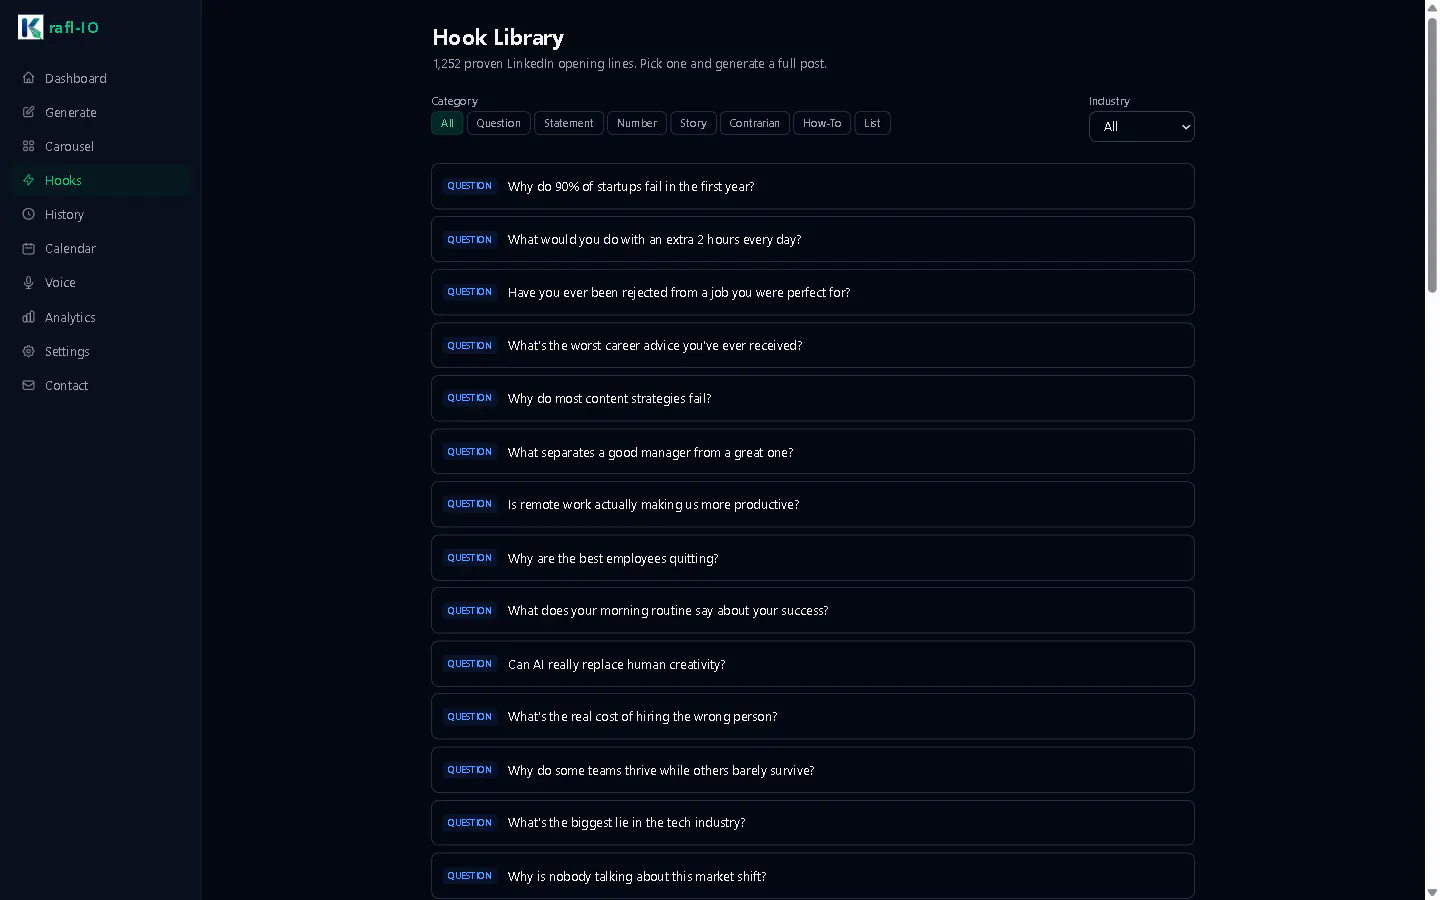Select the market shift hook

click(x=813, y=876)
